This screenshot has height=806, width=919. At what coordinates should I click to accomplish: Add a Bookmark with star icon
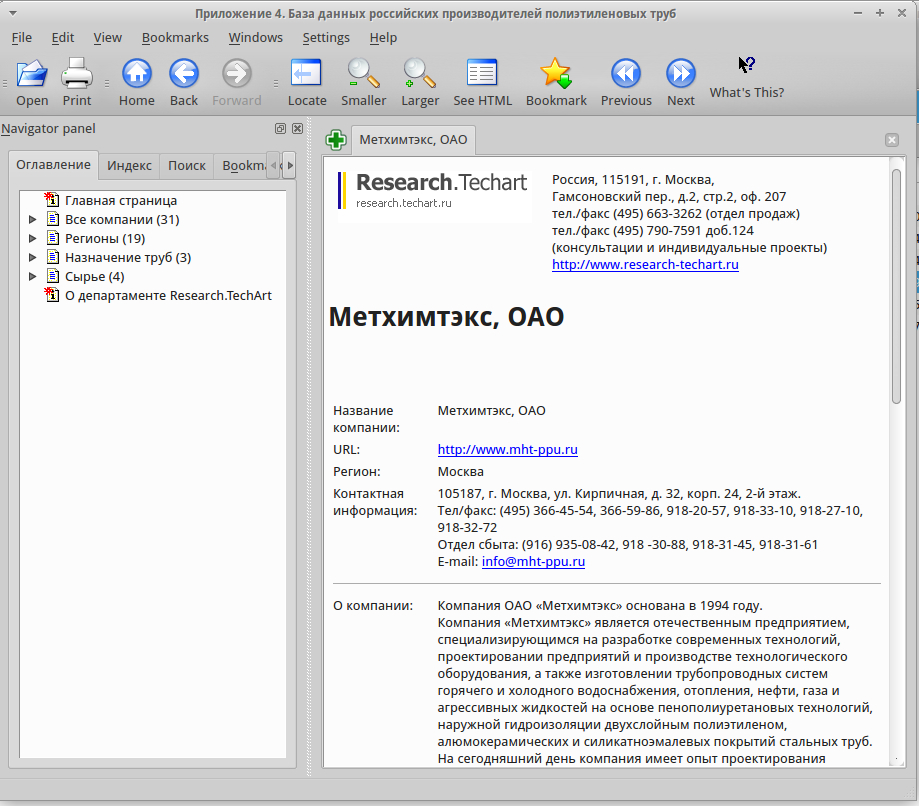(556, 73)
